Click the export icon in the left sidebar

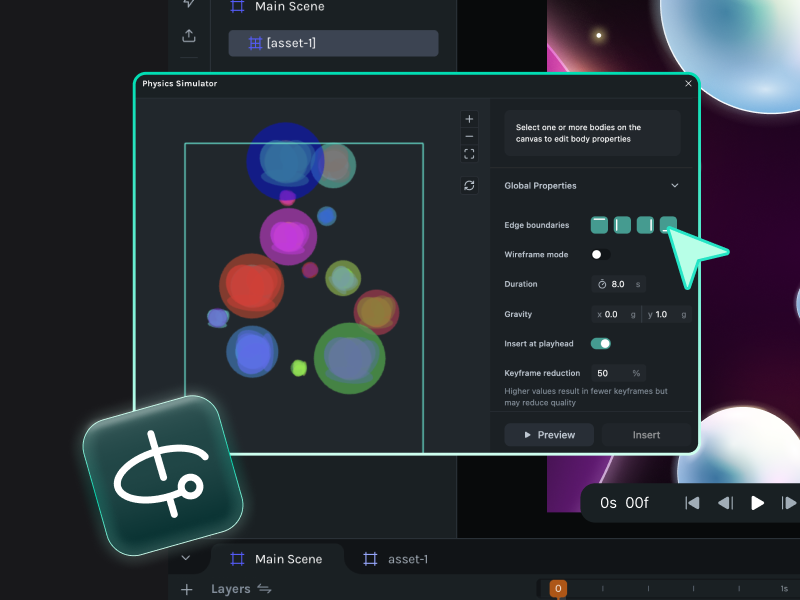click(188, 36)
